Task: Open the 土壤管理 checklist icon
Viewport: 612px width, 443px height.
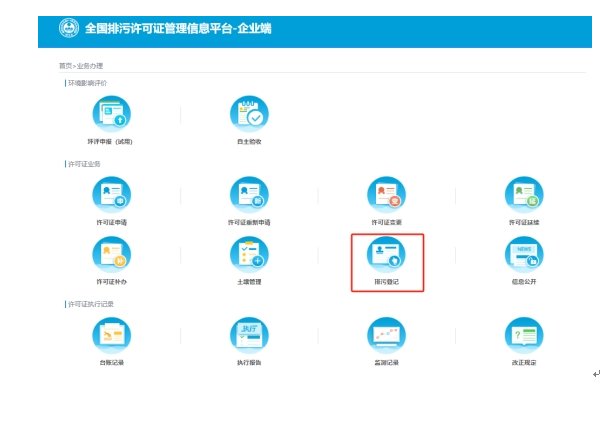Action: tap(249, 254)
